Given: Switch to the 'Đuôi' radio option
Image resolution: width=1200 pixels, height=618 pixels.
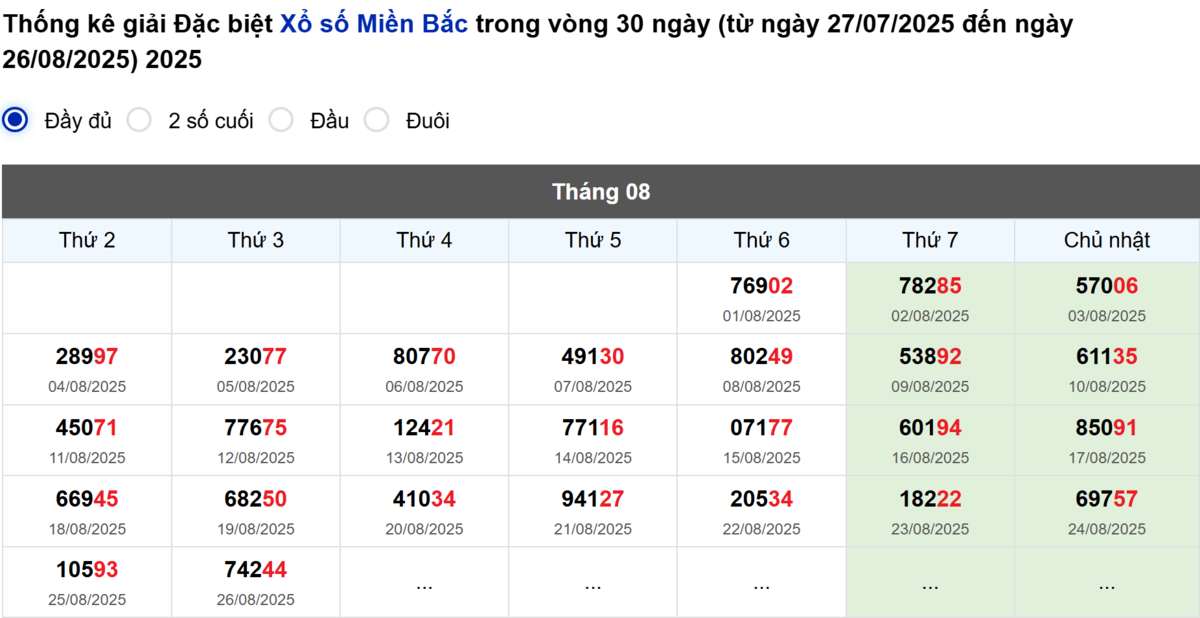Looking at the screenshot, I should 376,120.
